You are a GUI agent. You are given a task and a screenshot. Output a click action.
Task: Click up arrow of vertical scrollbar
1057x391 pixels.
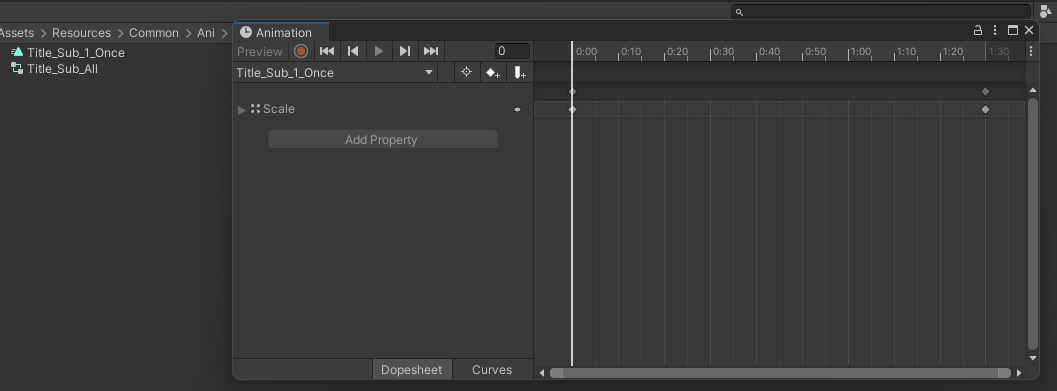pyautogui.click(x=1033, y=90)
